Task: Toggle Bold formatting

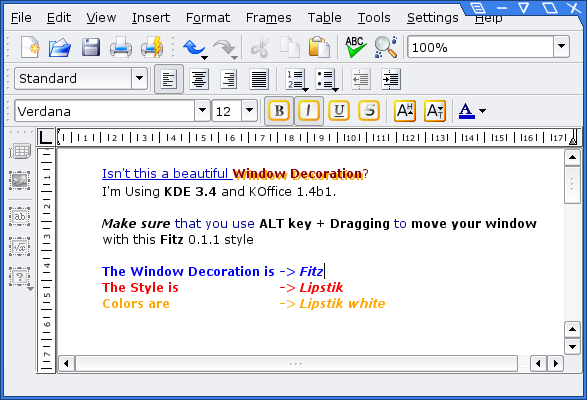Action: coord(279,111)
